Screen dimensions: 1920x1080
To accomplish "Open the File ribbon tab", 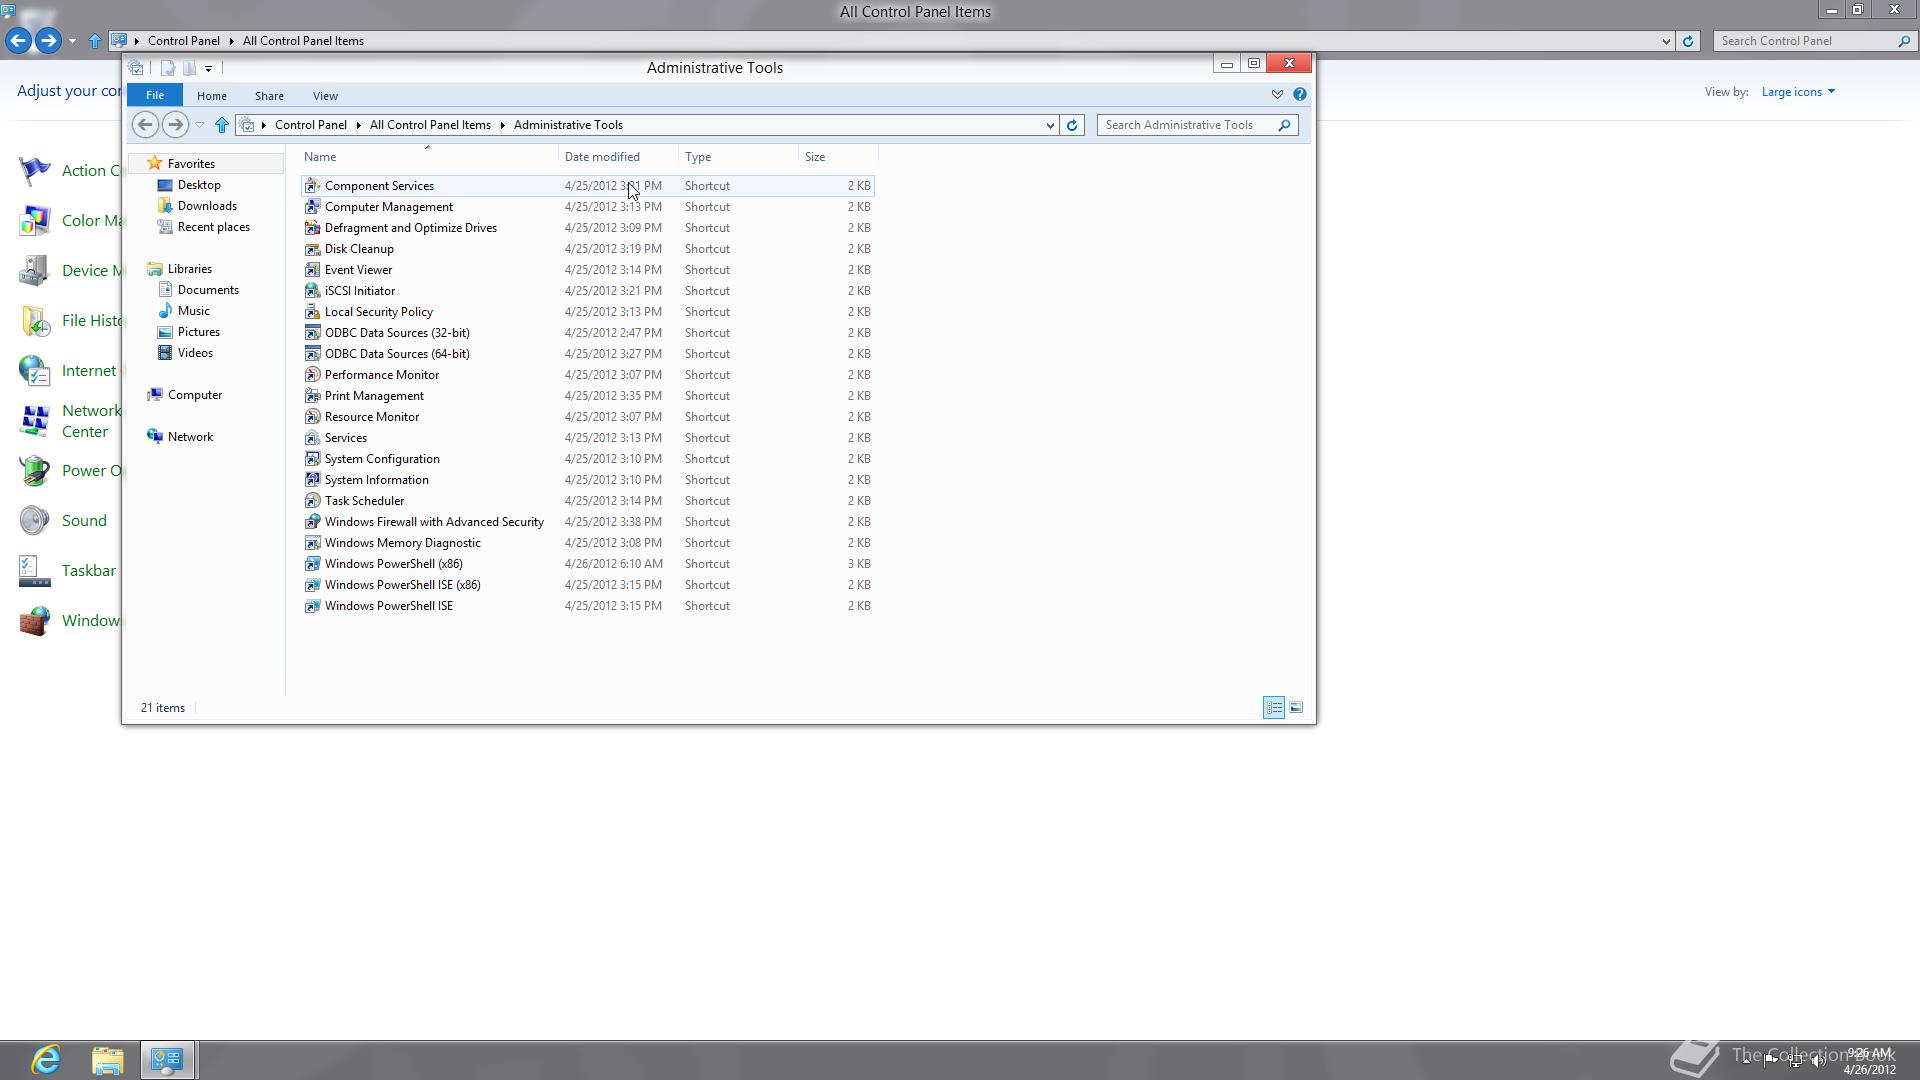I will [155, 95].
